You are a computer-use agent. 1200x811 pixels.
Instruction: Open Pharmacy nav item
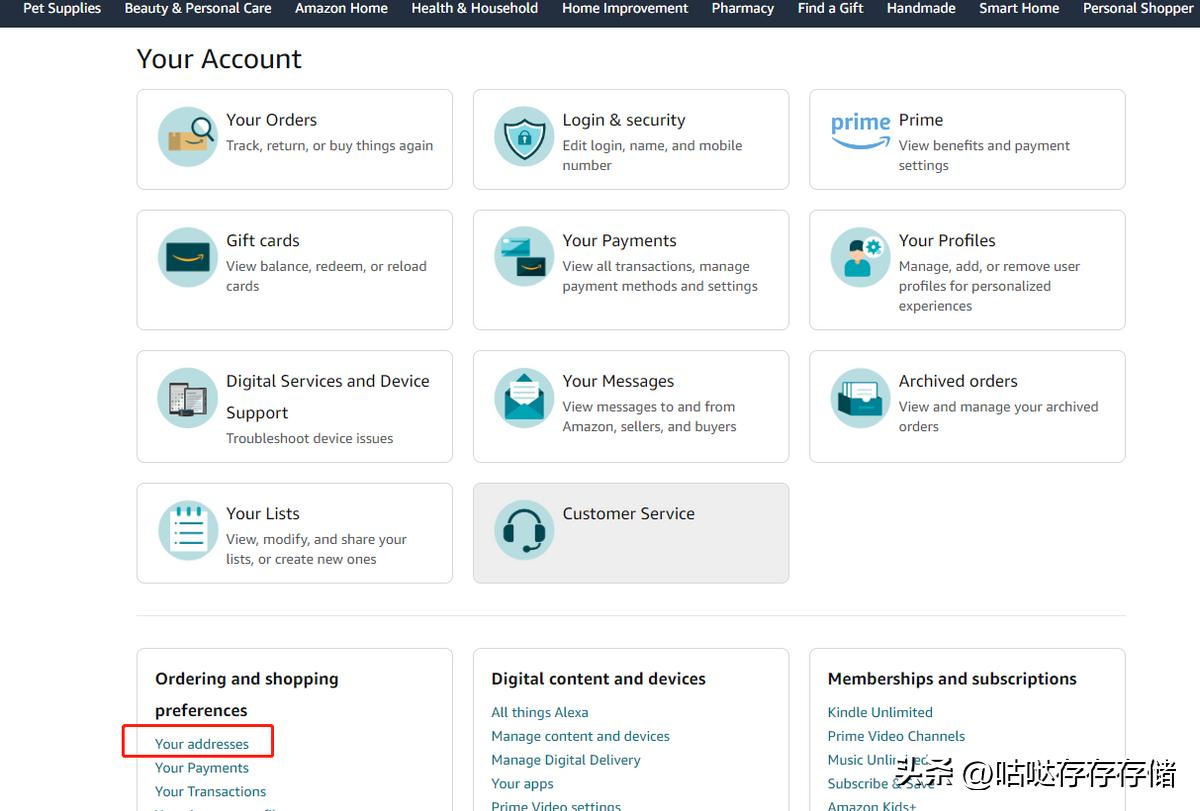pyautogui.click(x=743, y=8)
